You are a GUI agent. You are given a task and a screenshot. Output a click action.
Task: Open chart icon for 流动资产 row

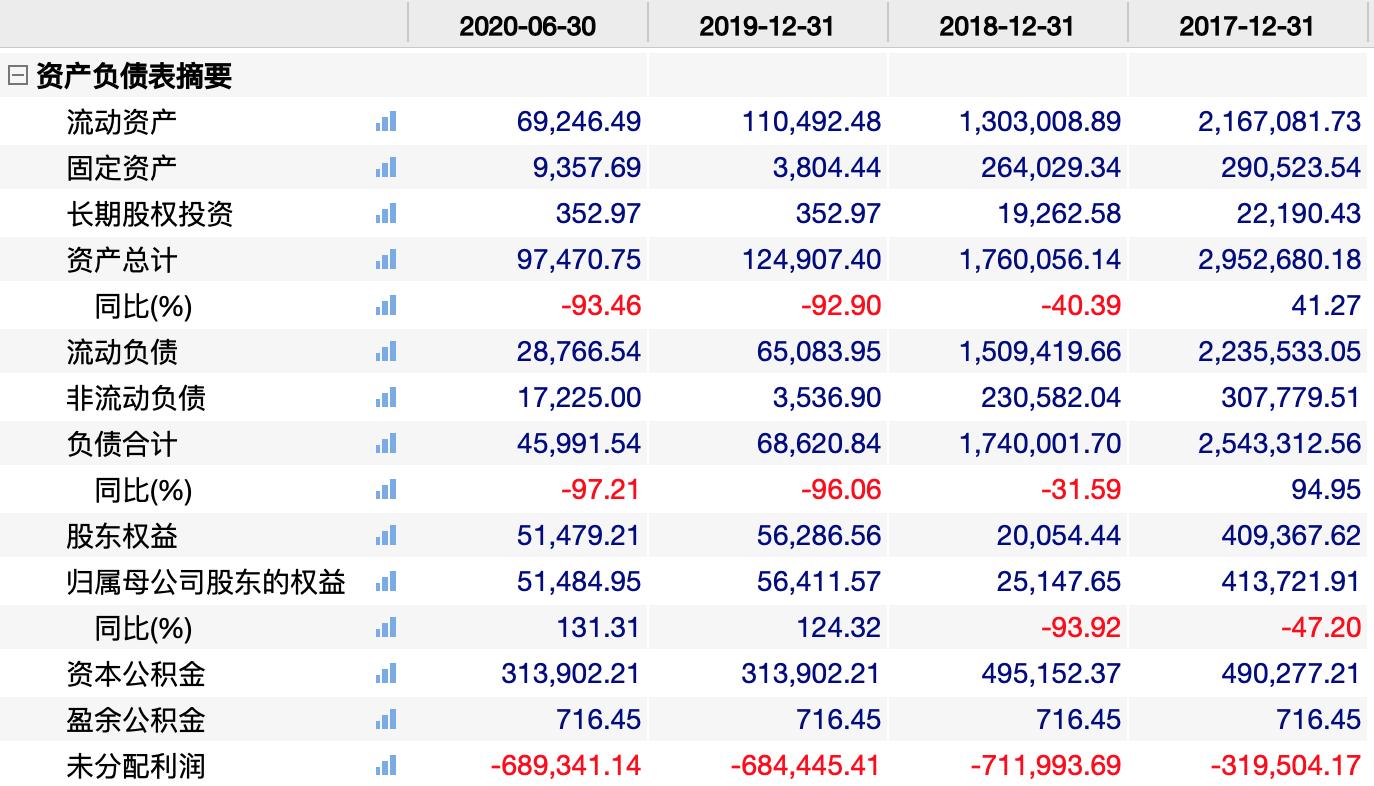[386, 122]
